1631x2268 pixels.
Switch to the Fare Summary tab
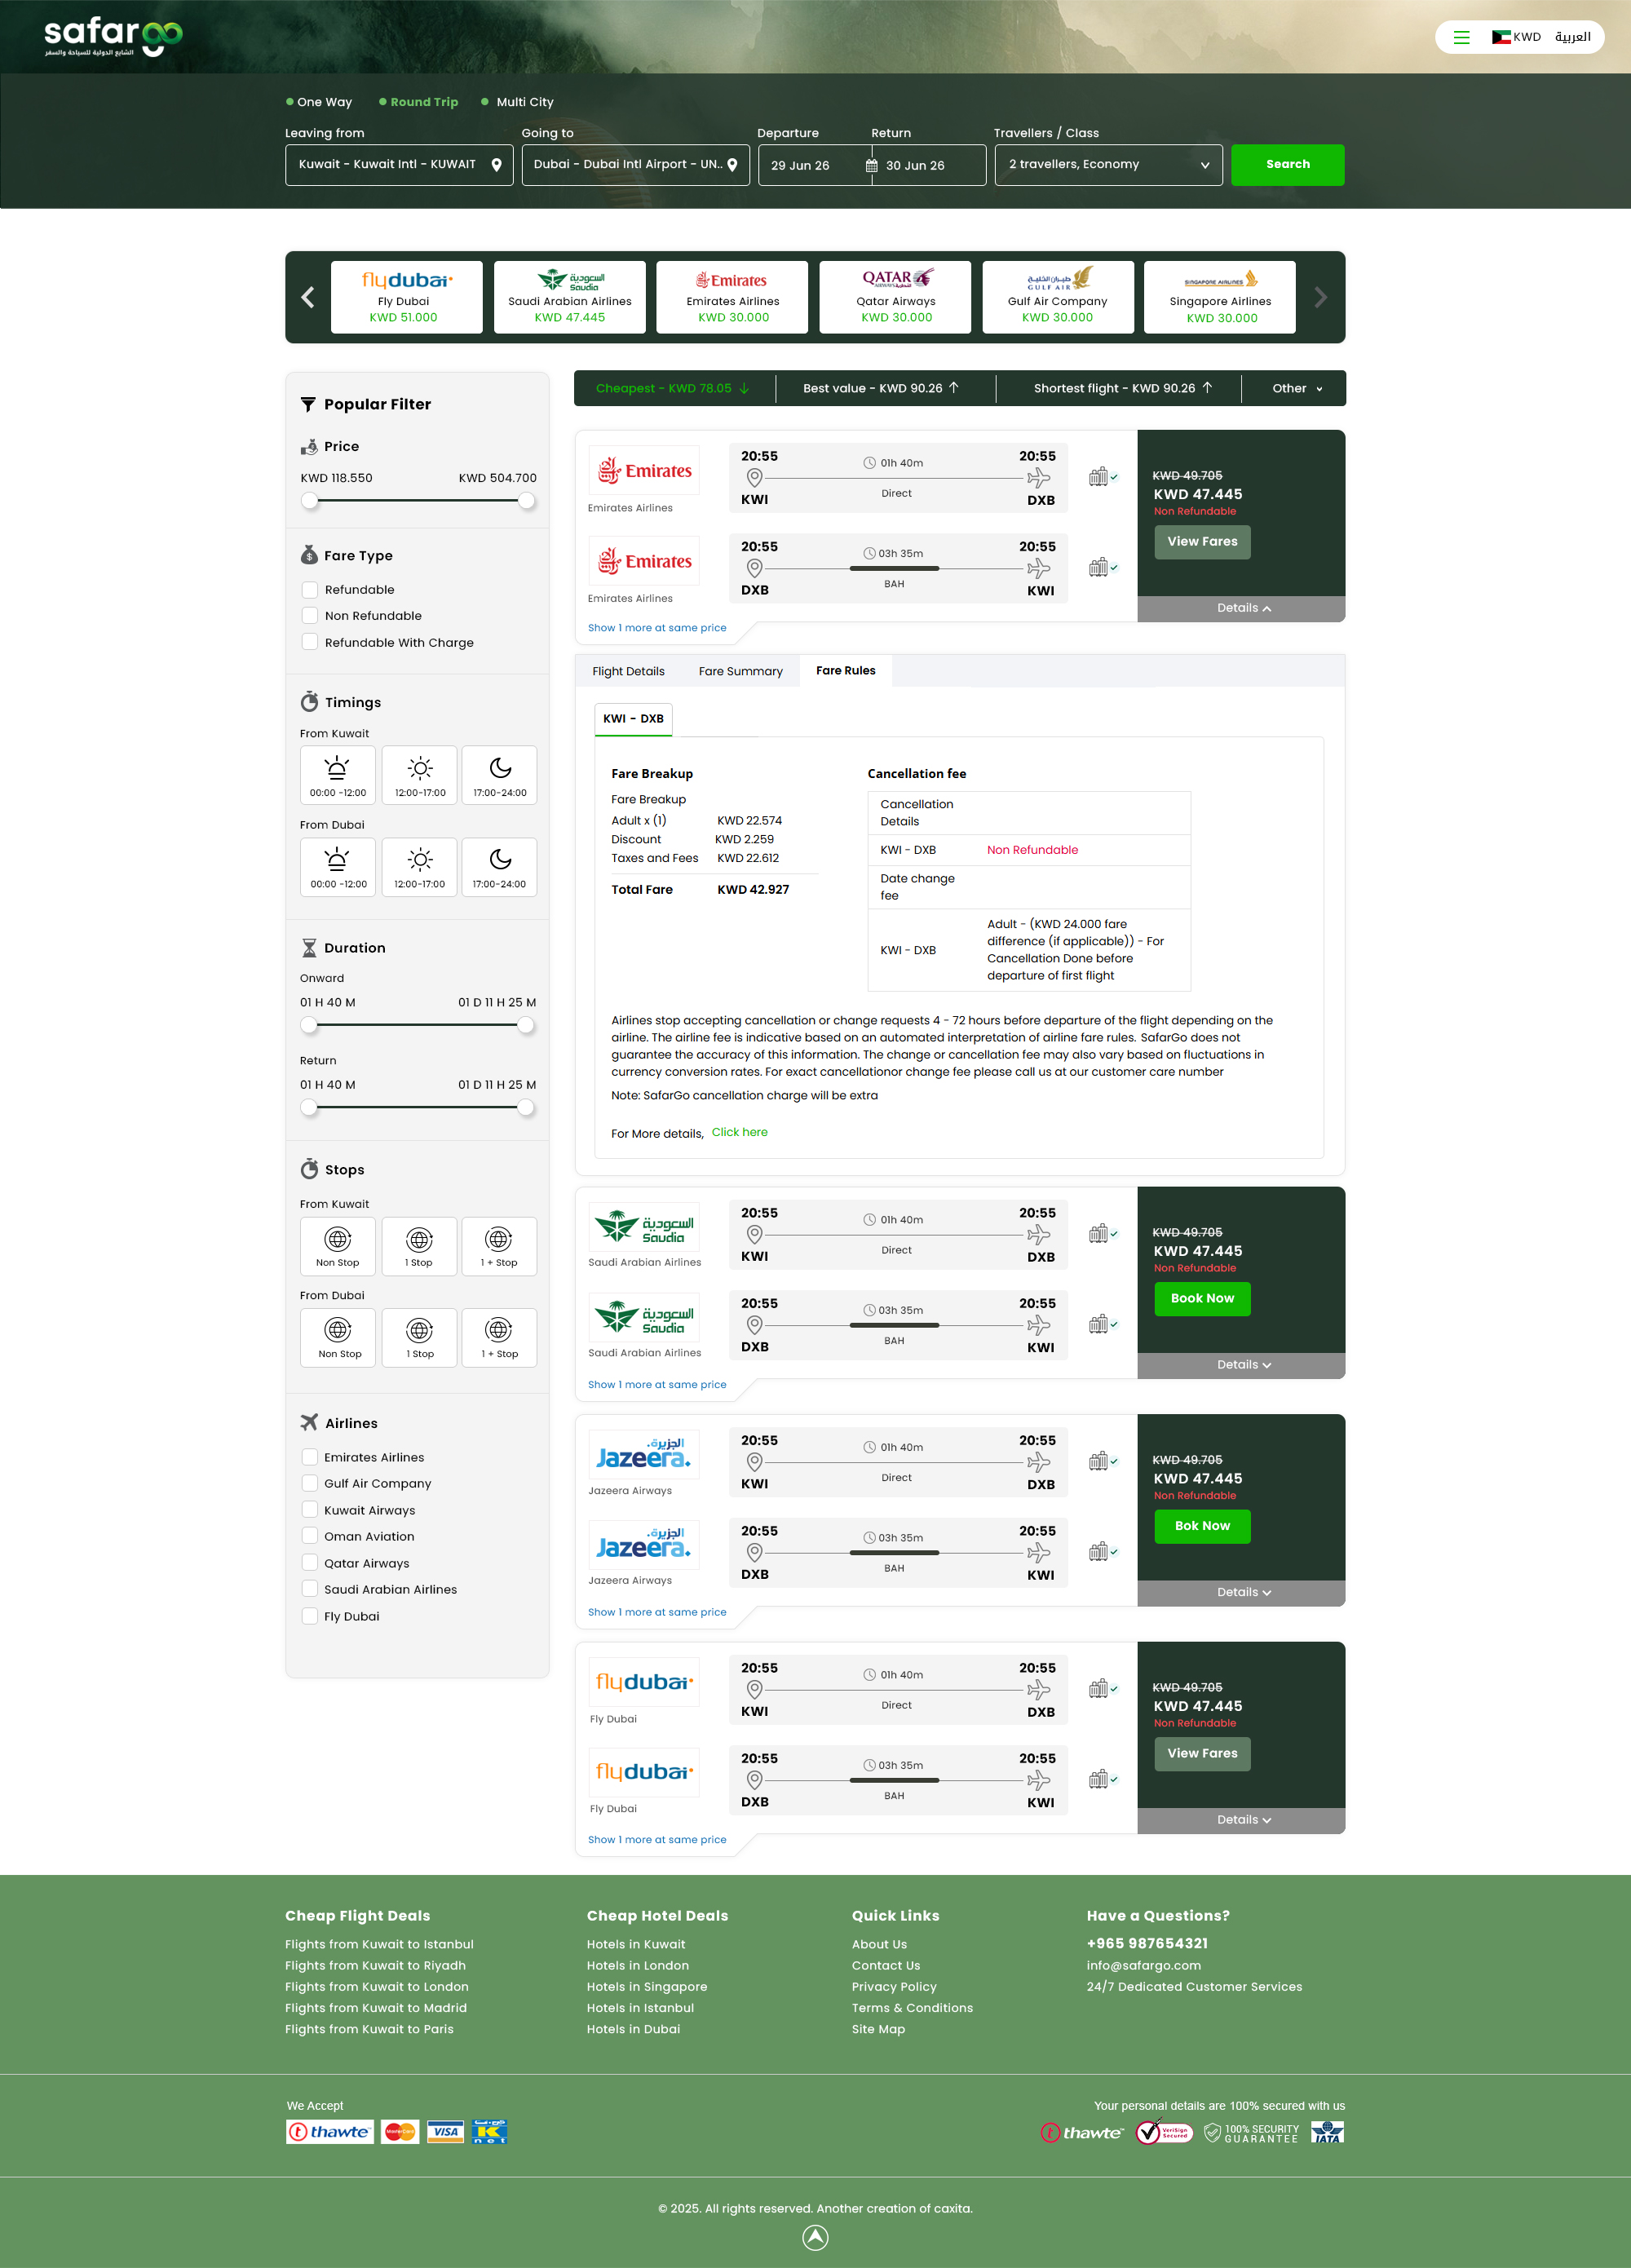(x=740, y=671)
